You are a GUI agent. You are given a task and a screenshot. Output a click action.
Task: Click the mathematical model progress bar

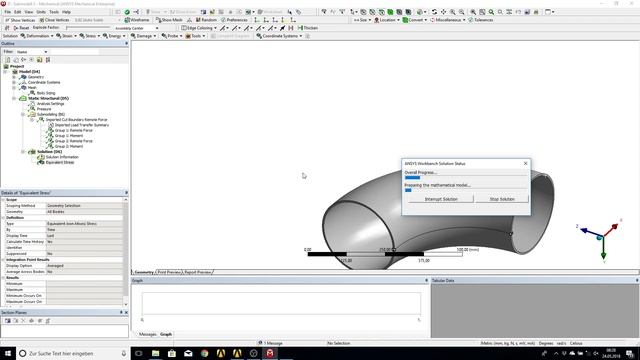click(466, 190)
